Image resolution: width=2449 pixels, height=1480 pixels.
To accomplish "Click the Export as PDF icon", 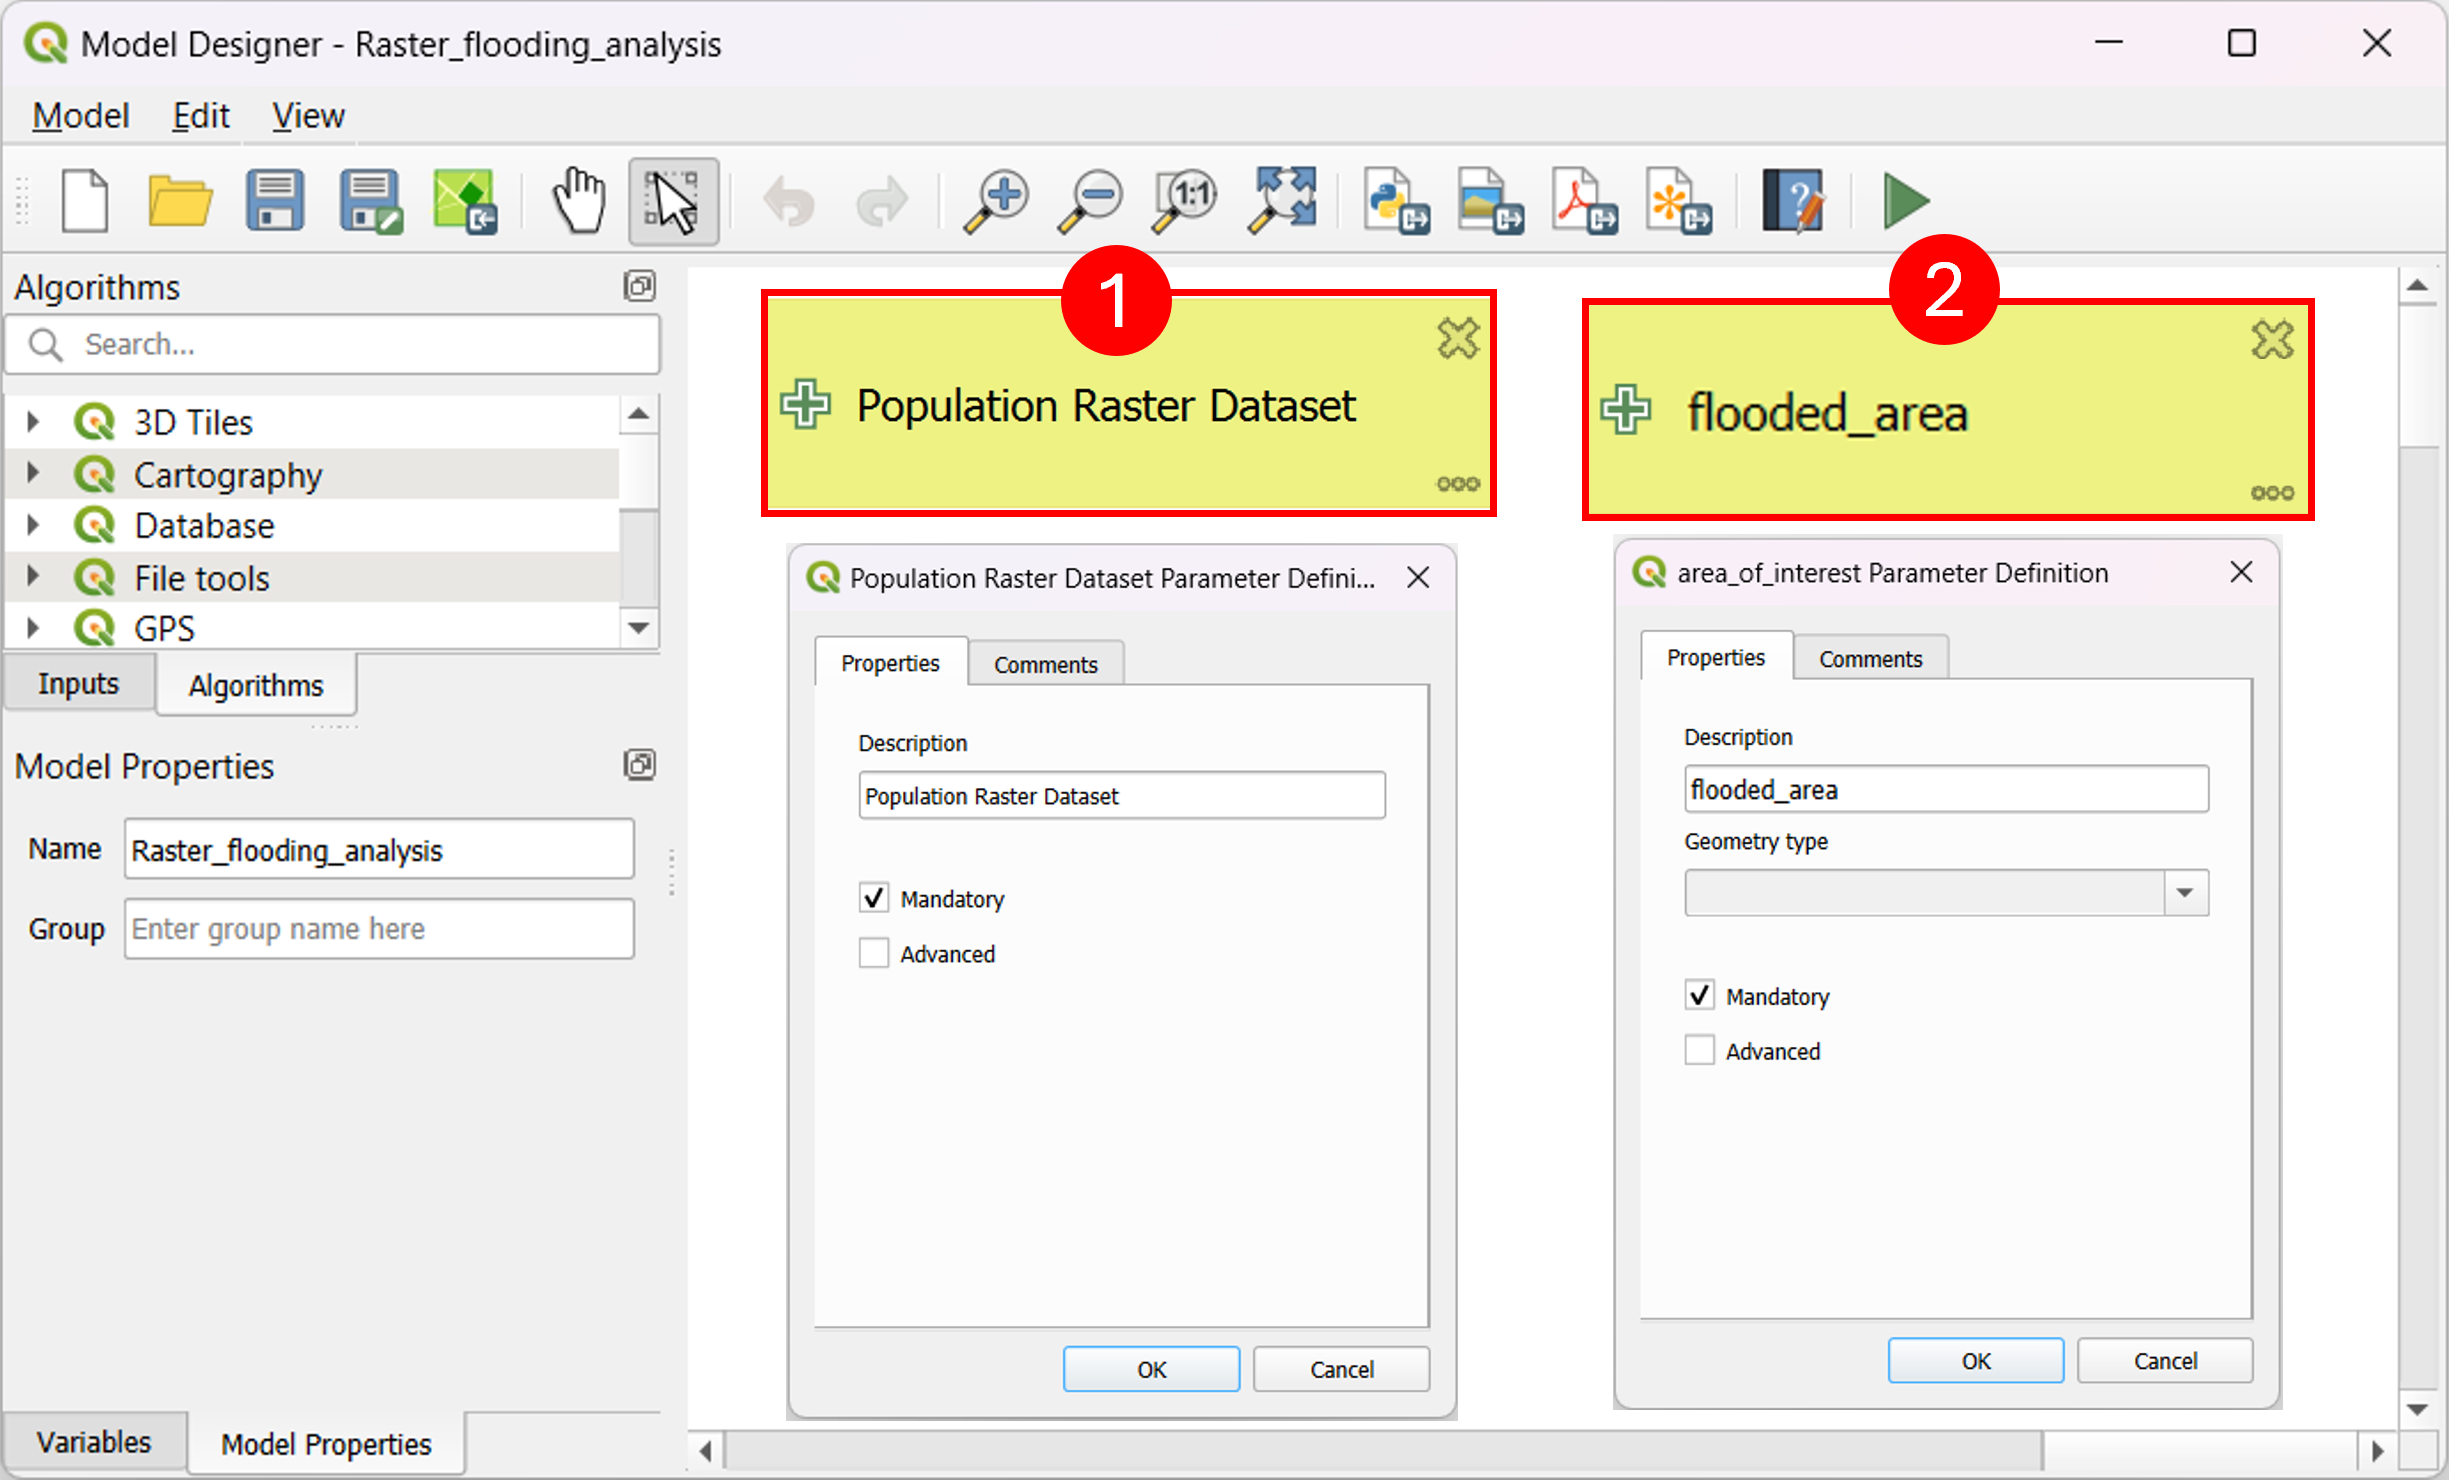I will coord(1585,201).
